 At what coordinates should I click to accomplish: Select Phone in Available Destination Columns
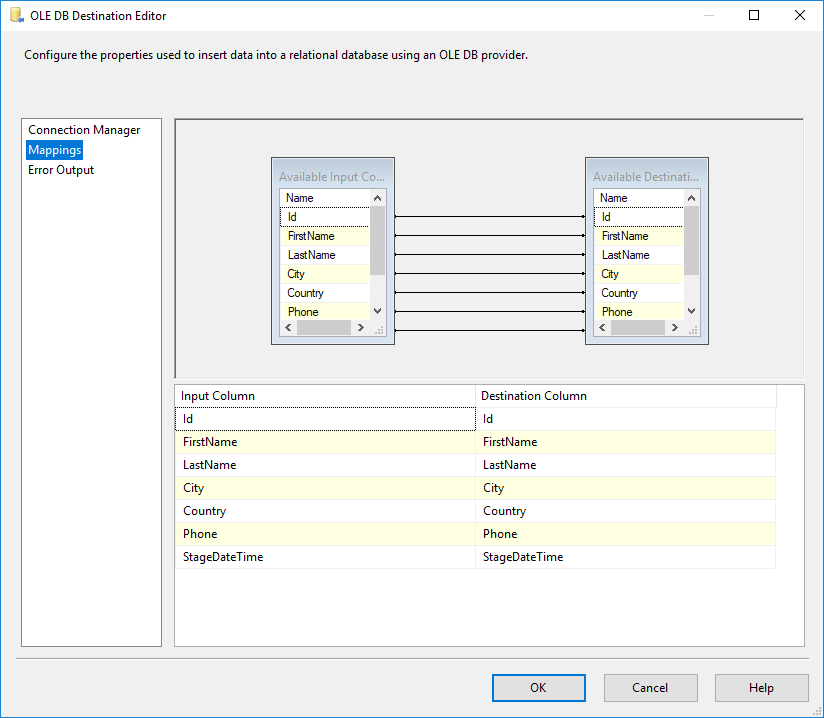(x=639, y=312)
